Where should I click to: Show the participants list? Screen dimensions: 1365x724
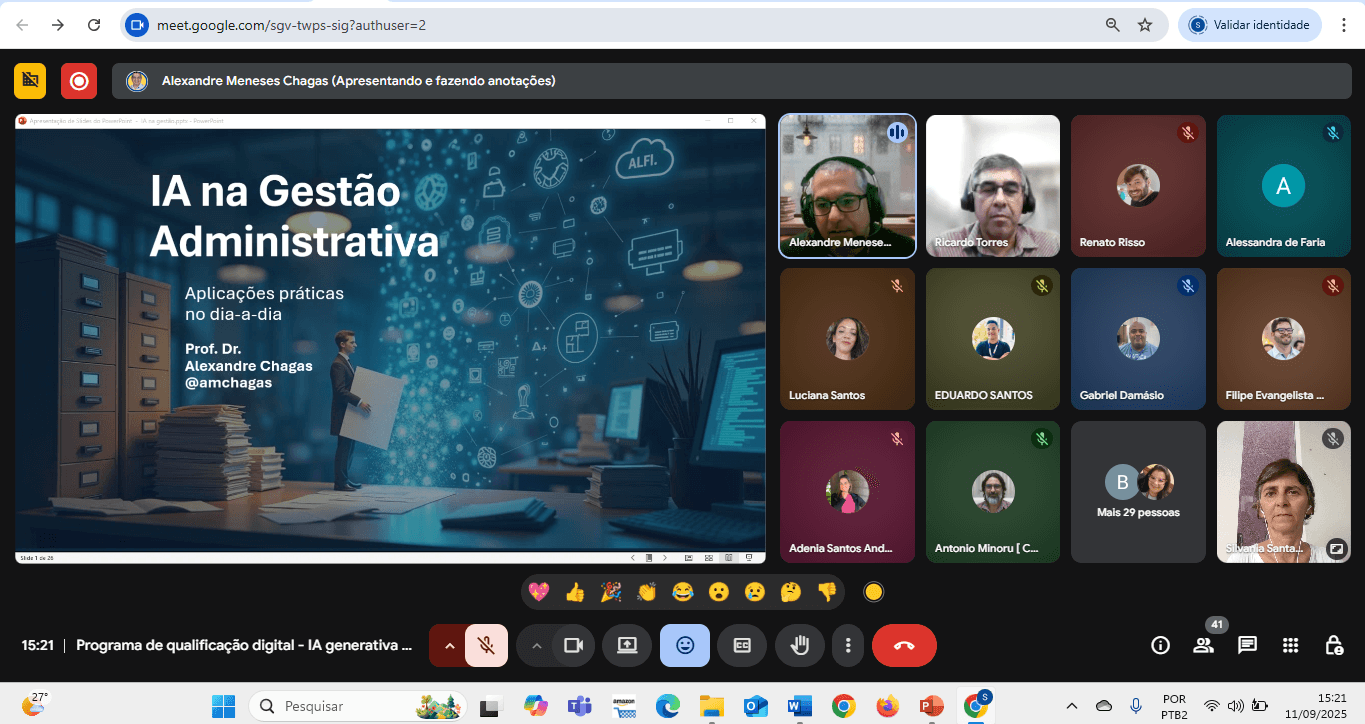click(1203, 645)
